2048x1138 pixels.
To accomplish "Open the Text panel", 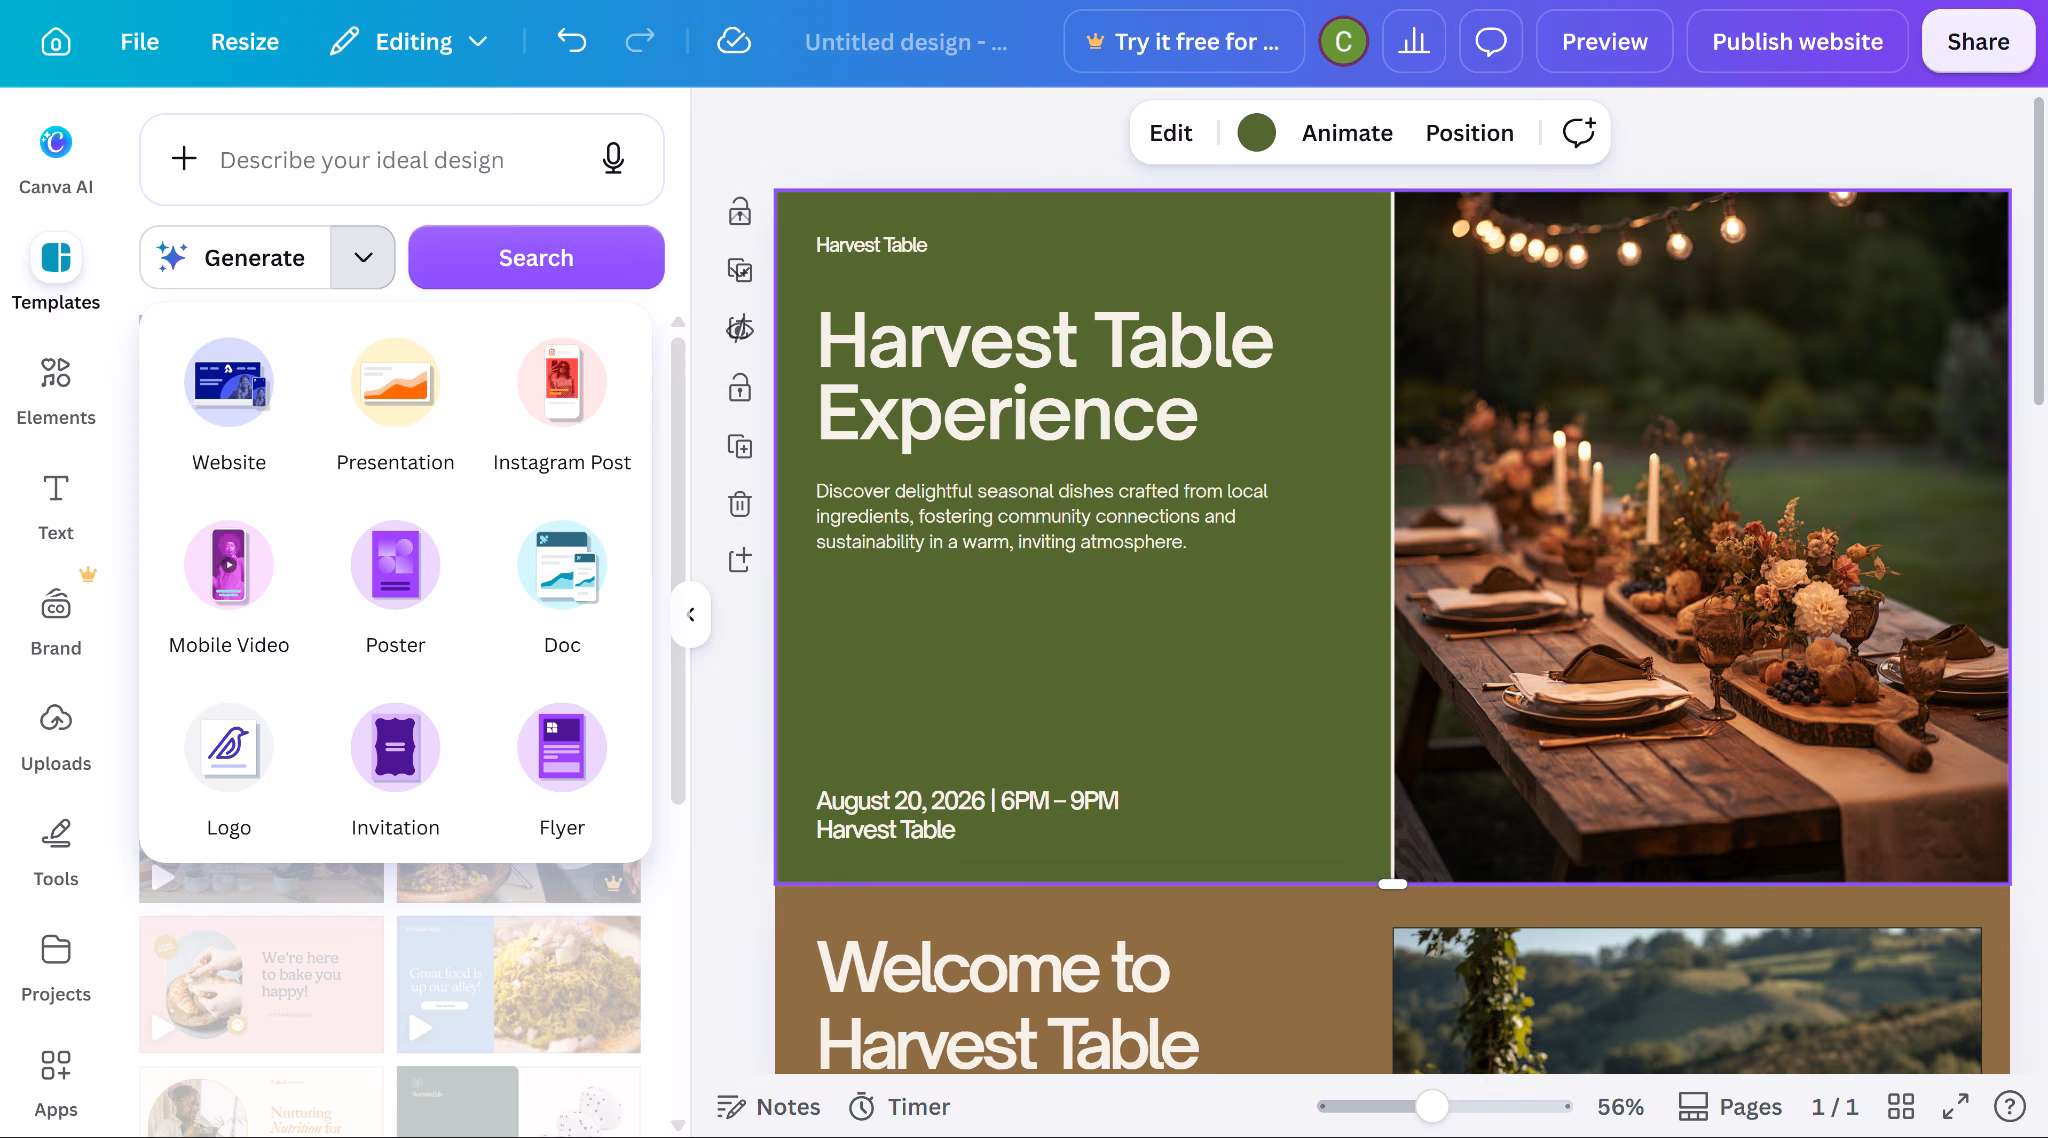I will tap(56, 507).
